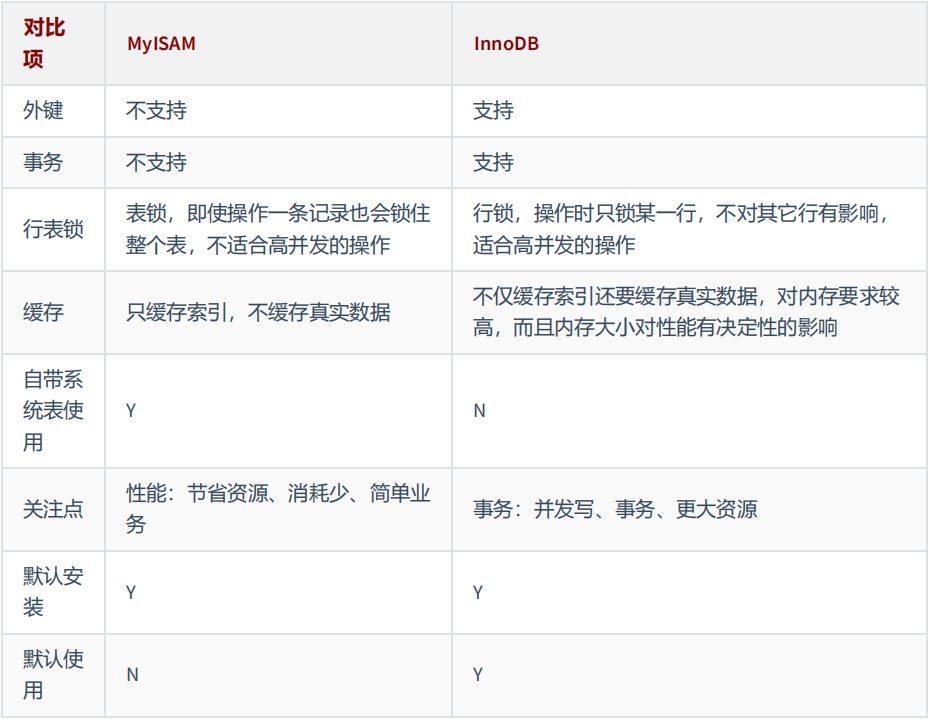Click Y in the 默认使用 row
The height and width of the screenshot is (721, 929).
click(478, 675)
